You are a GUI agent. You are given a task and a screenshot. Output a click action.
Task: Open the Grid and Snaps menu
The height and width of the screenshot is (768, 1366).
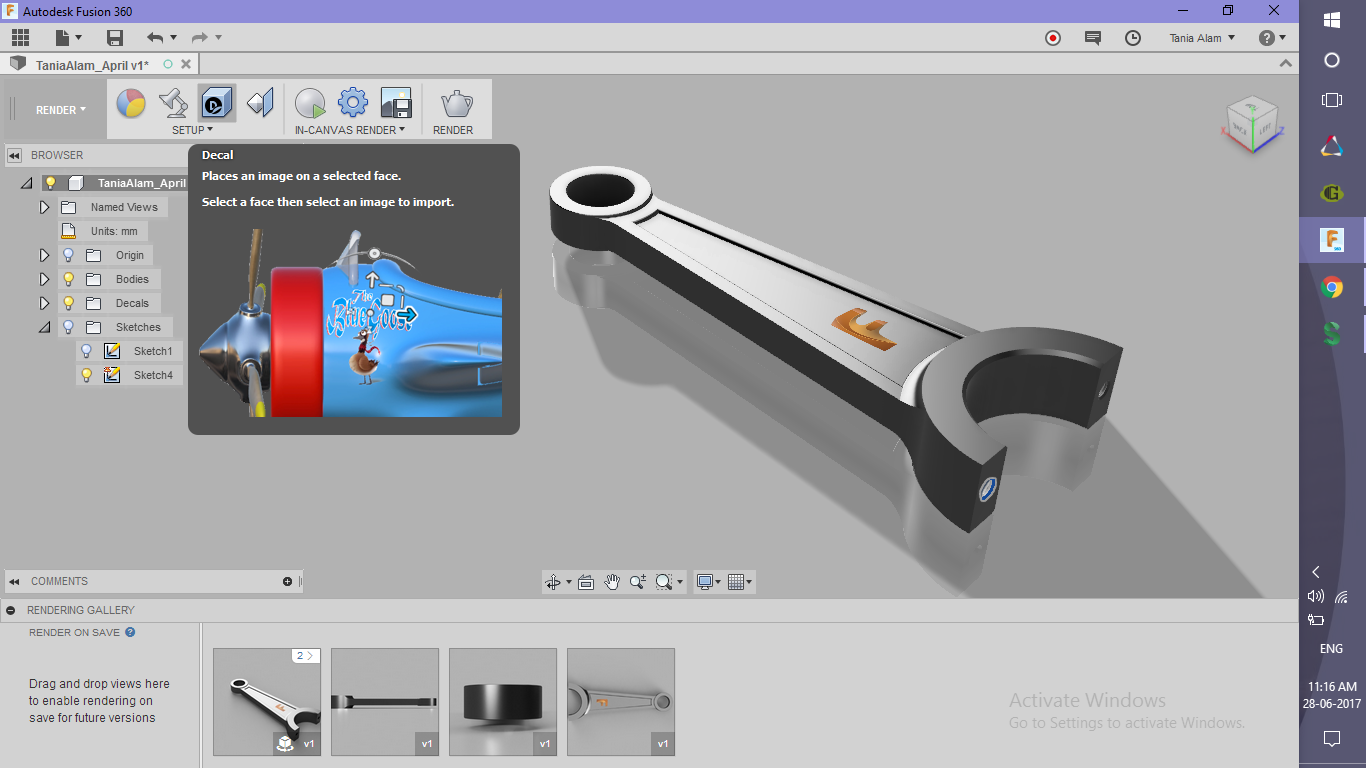pos(740,582)
